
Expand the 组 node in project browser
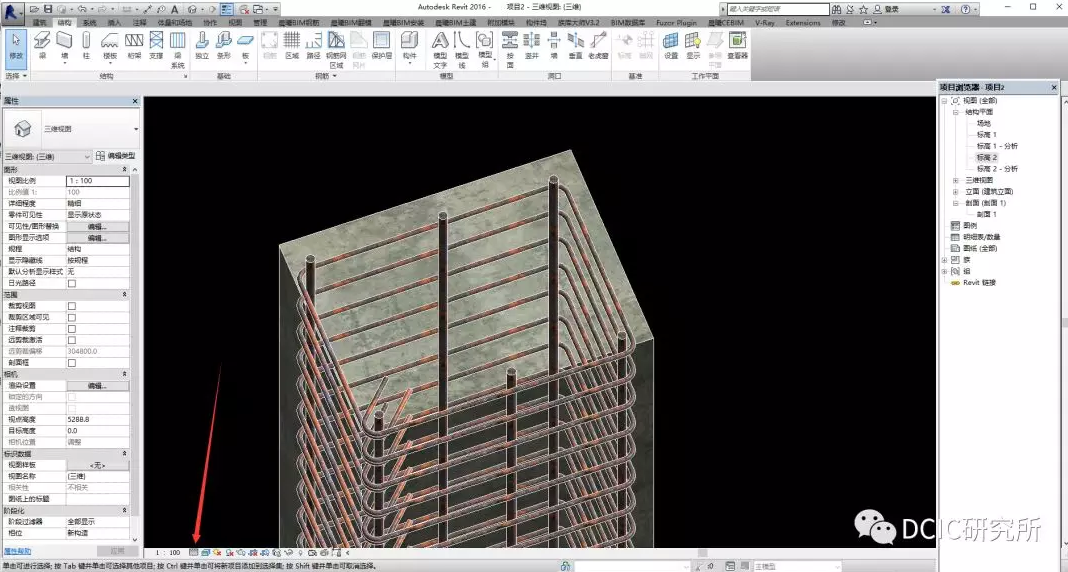pyautogui.click(x=945, y=271)
